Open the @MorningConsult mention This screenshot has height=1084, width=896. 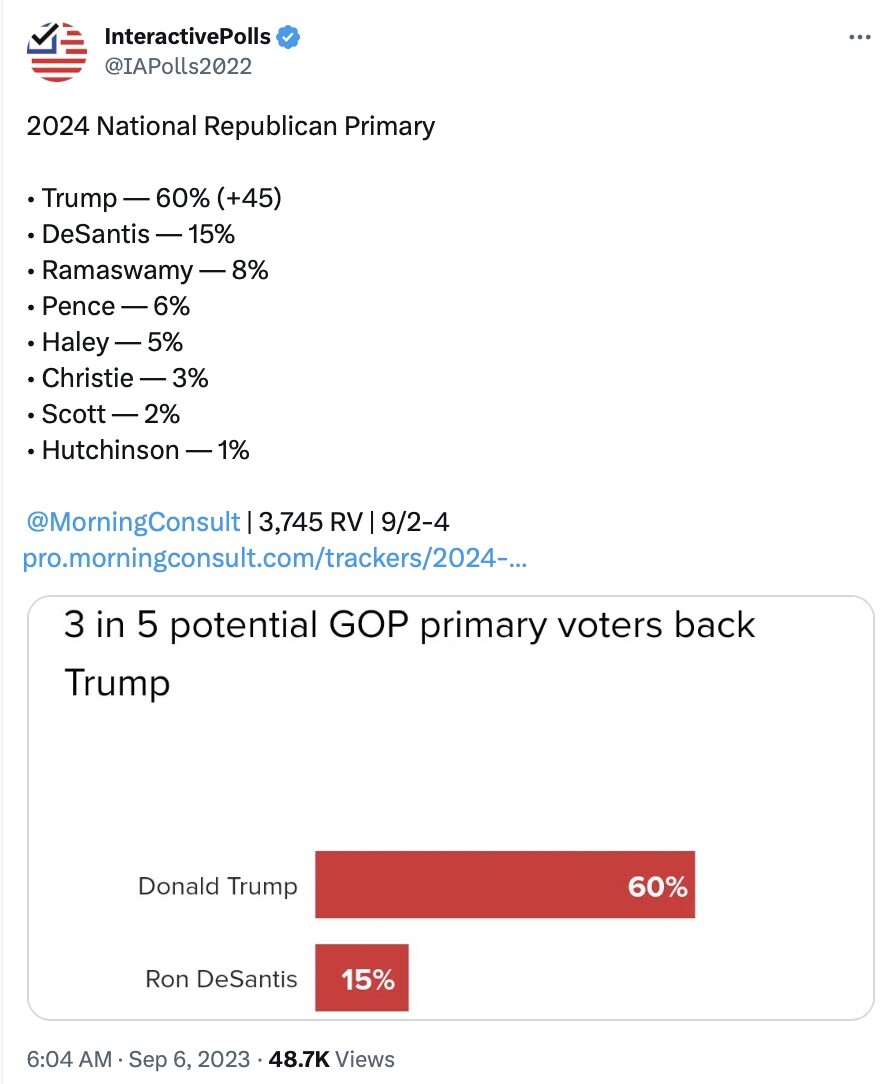[133, 522]
